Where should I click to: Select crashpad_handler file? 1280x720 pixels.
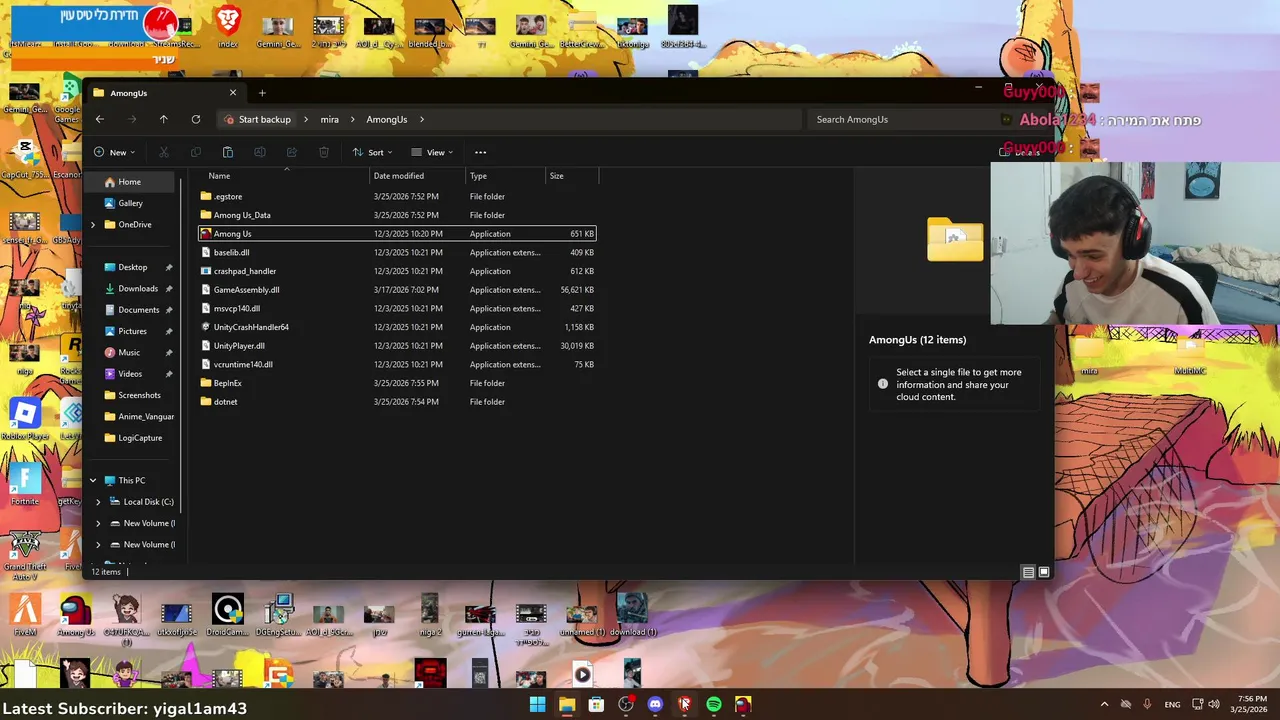[397, 271]
